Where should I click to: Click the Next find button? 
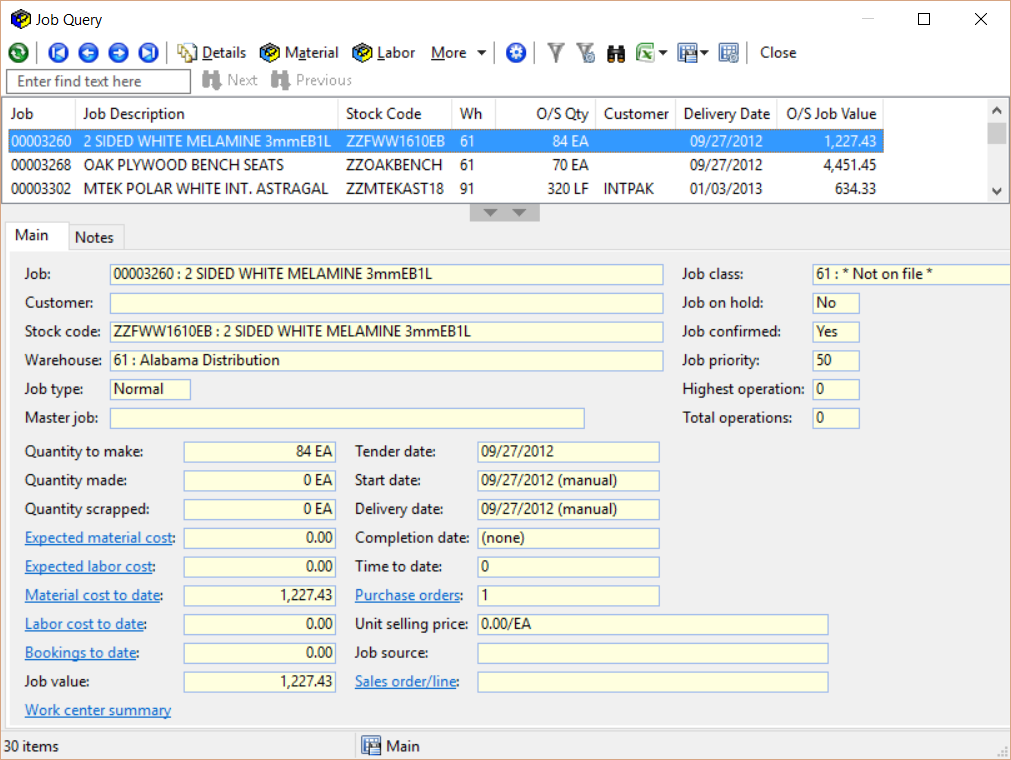point(230,81)
